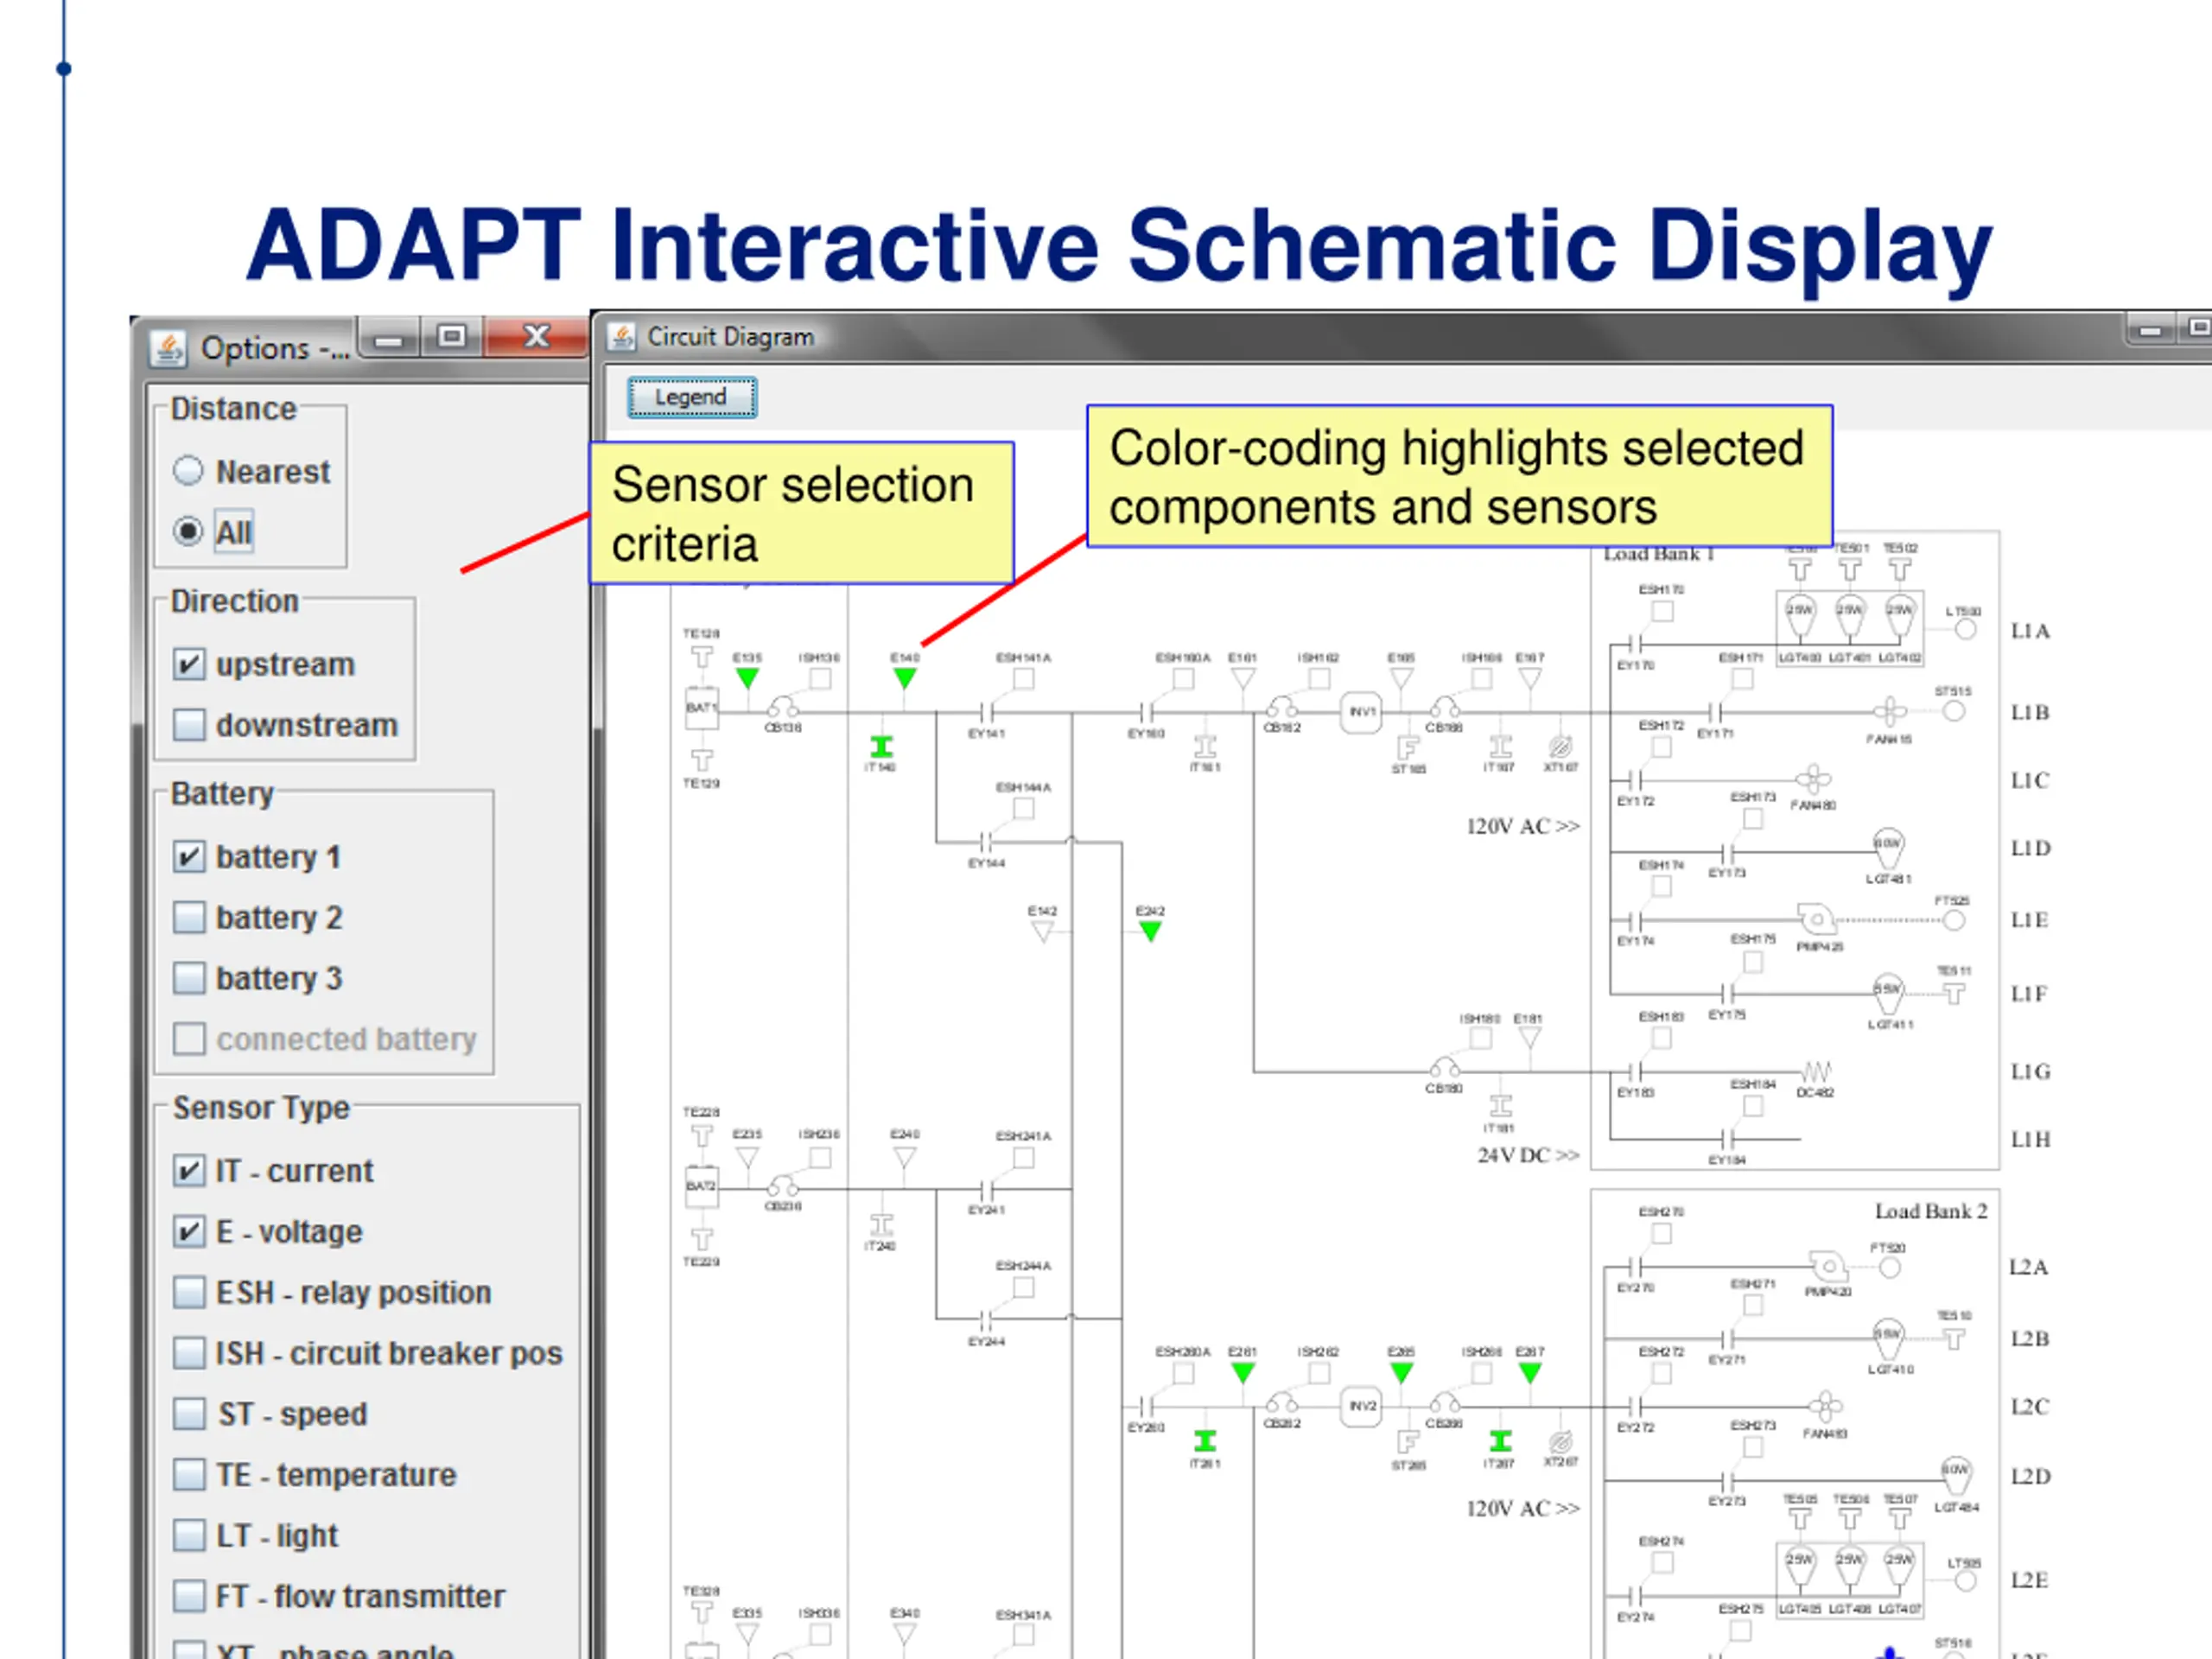Image resolution: width=2212 pixels, height=1659 pixels.
Task: Select the DC482 resistor load symbol
Action: (1815, 1072)
